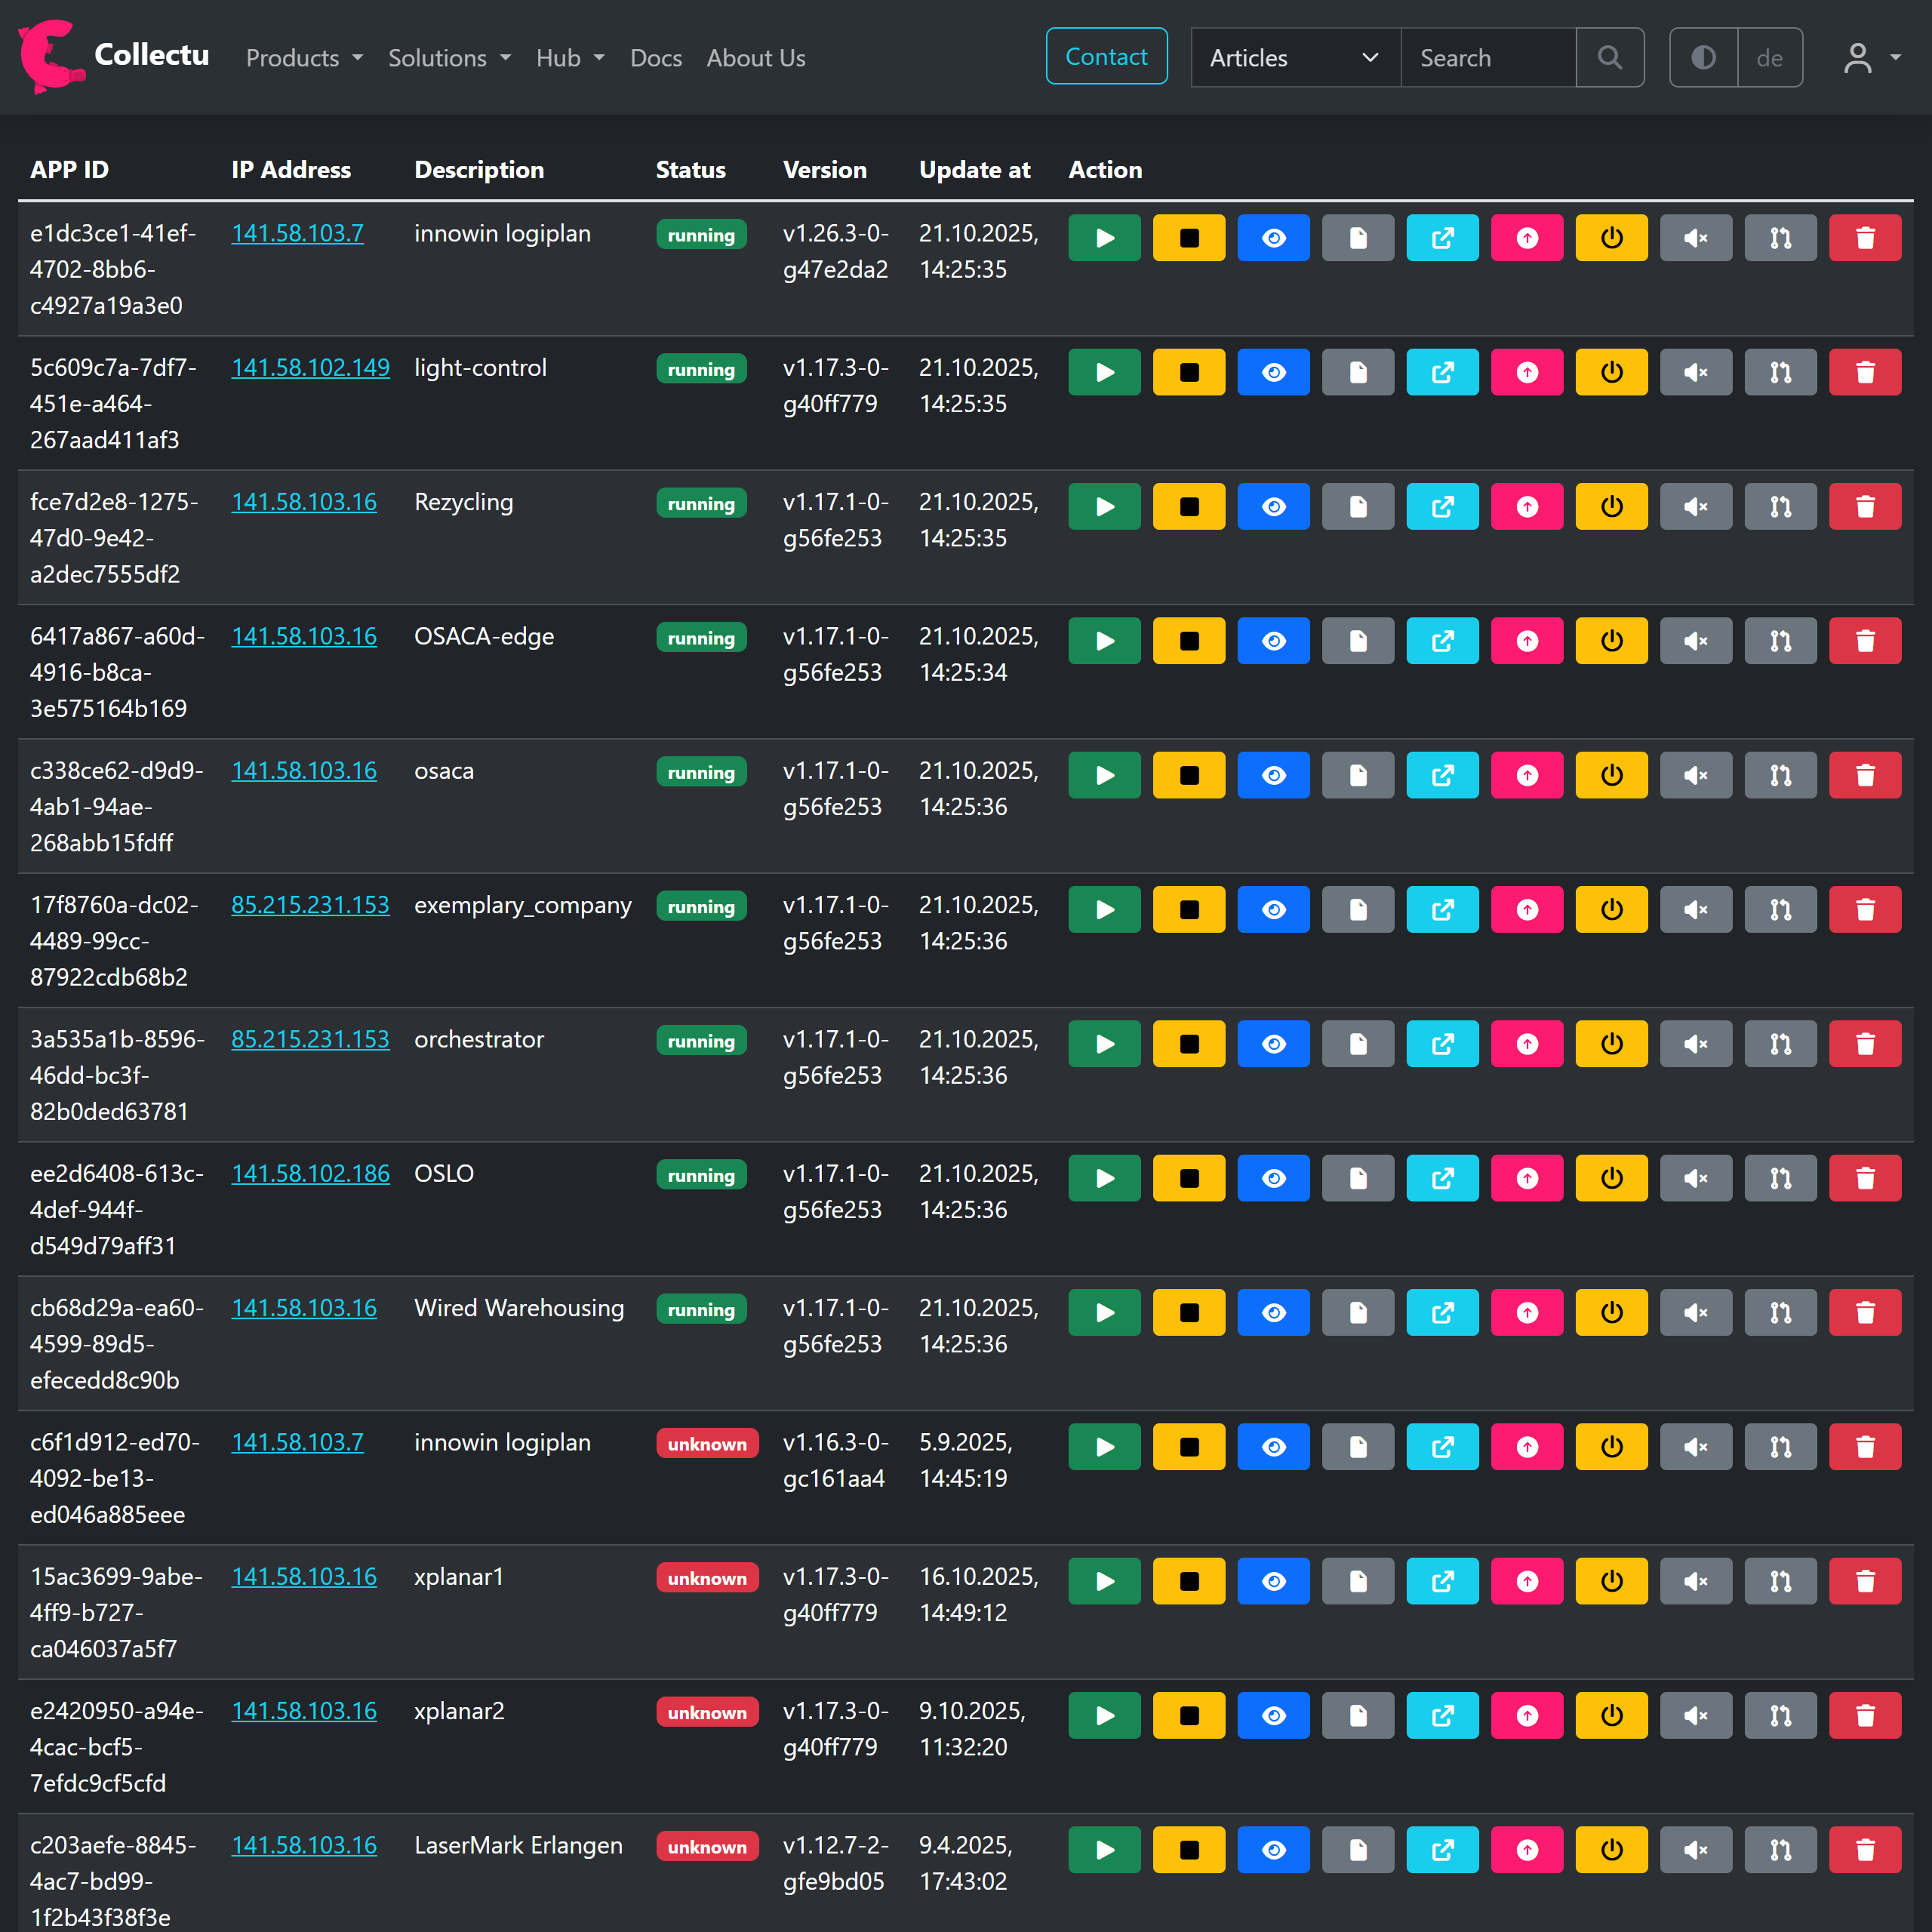
Task: Open the Articles search category dropdown
Action: (1294, 58)
